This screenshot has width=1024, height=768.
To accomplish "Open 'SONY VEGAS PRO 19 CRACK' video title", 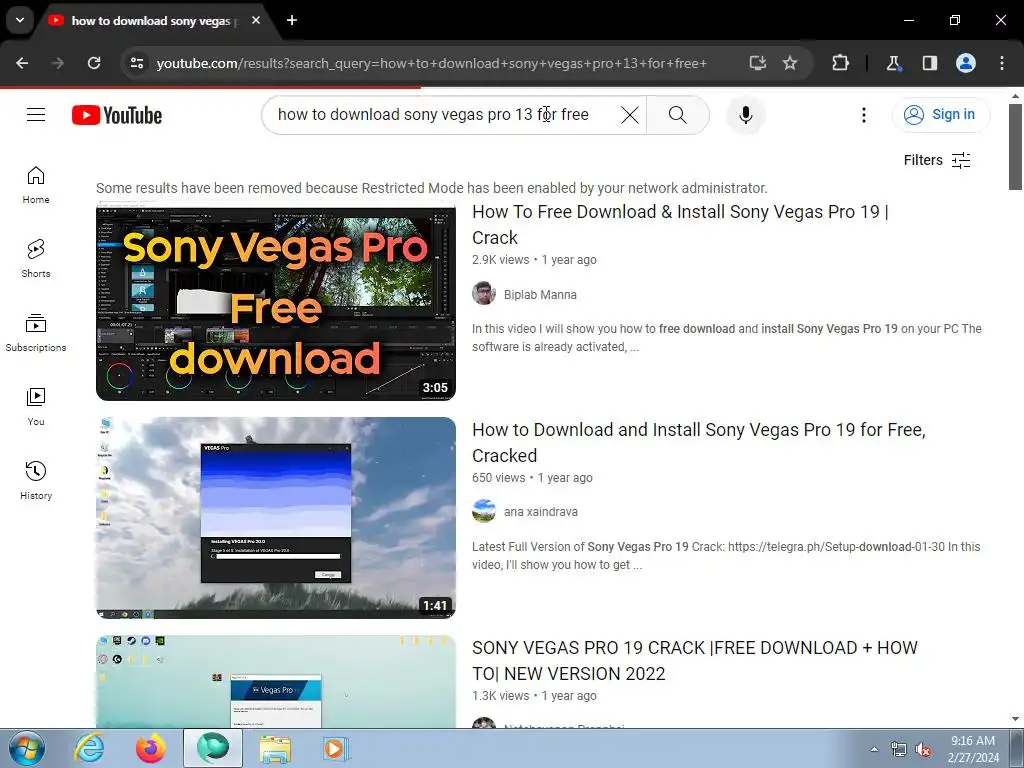I will (694, 660).
